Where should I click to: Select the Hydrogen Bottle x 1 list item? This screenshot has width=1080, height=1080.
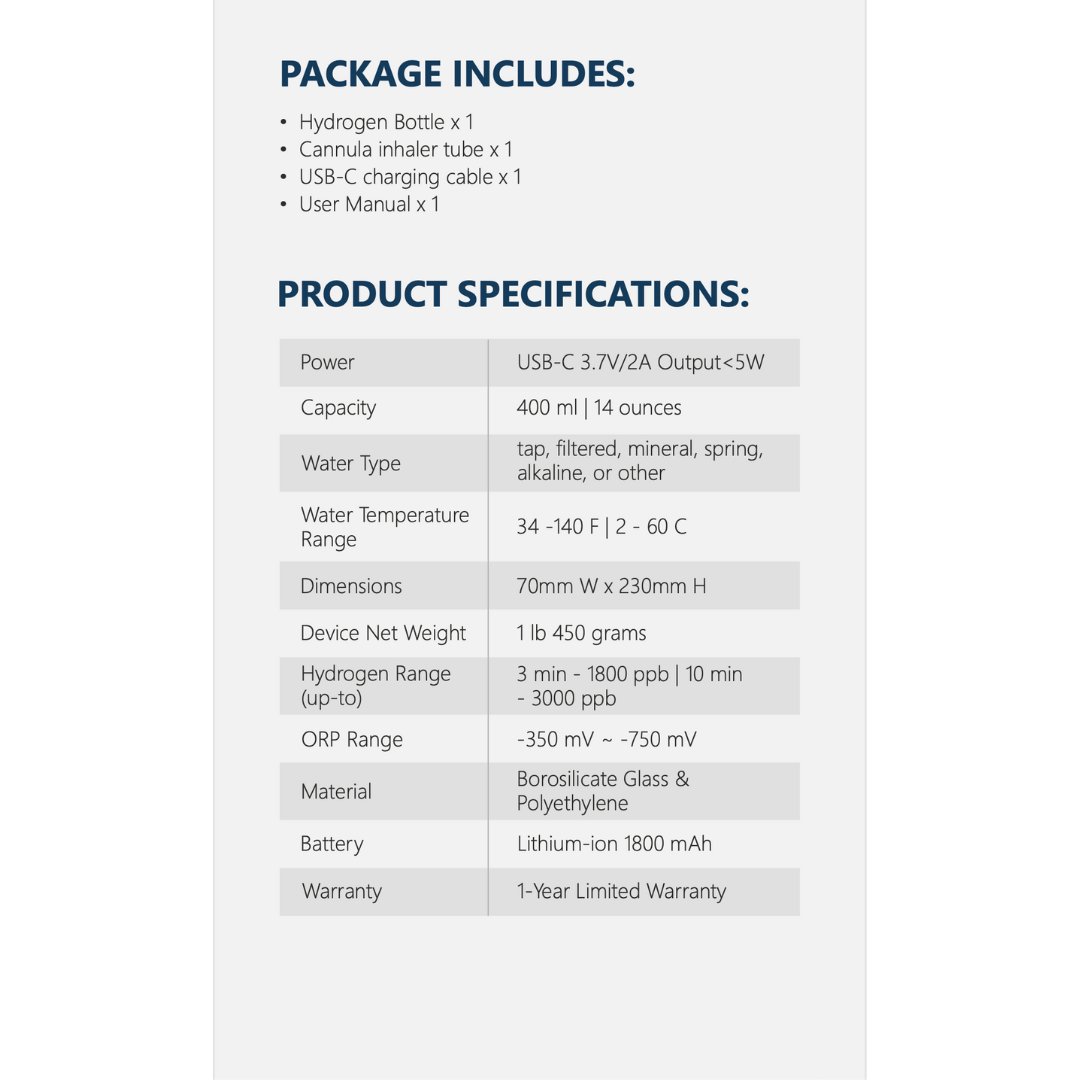pyautogui.click(x=386, y=122)
